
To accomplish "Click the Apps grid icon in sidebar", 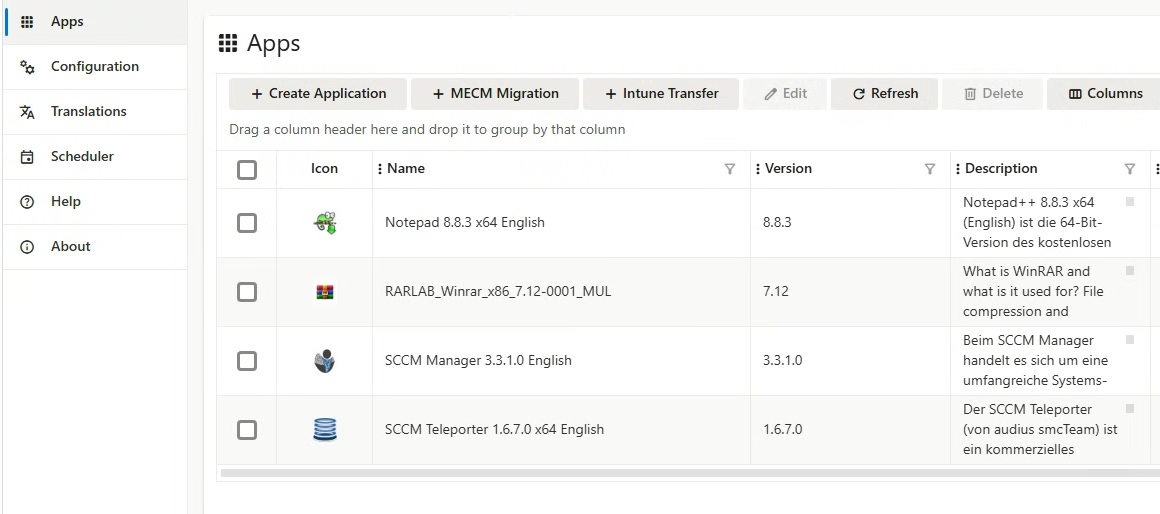I will (27, 21).
